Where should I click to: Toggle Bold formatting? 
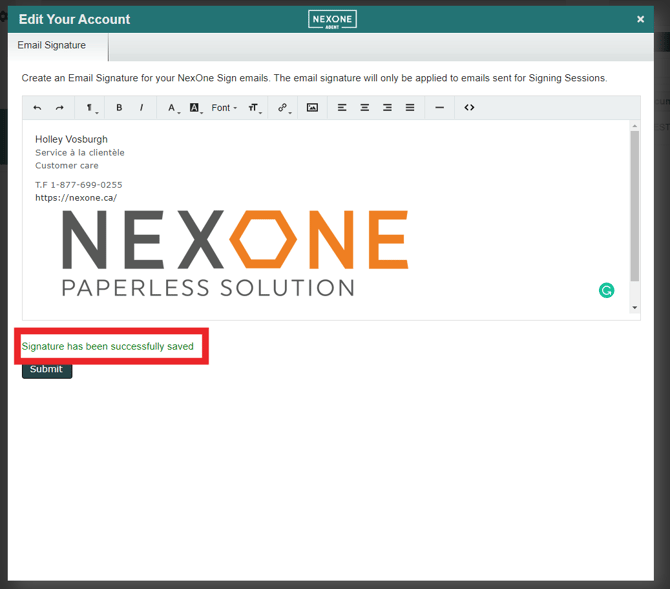tap(119, 108)
